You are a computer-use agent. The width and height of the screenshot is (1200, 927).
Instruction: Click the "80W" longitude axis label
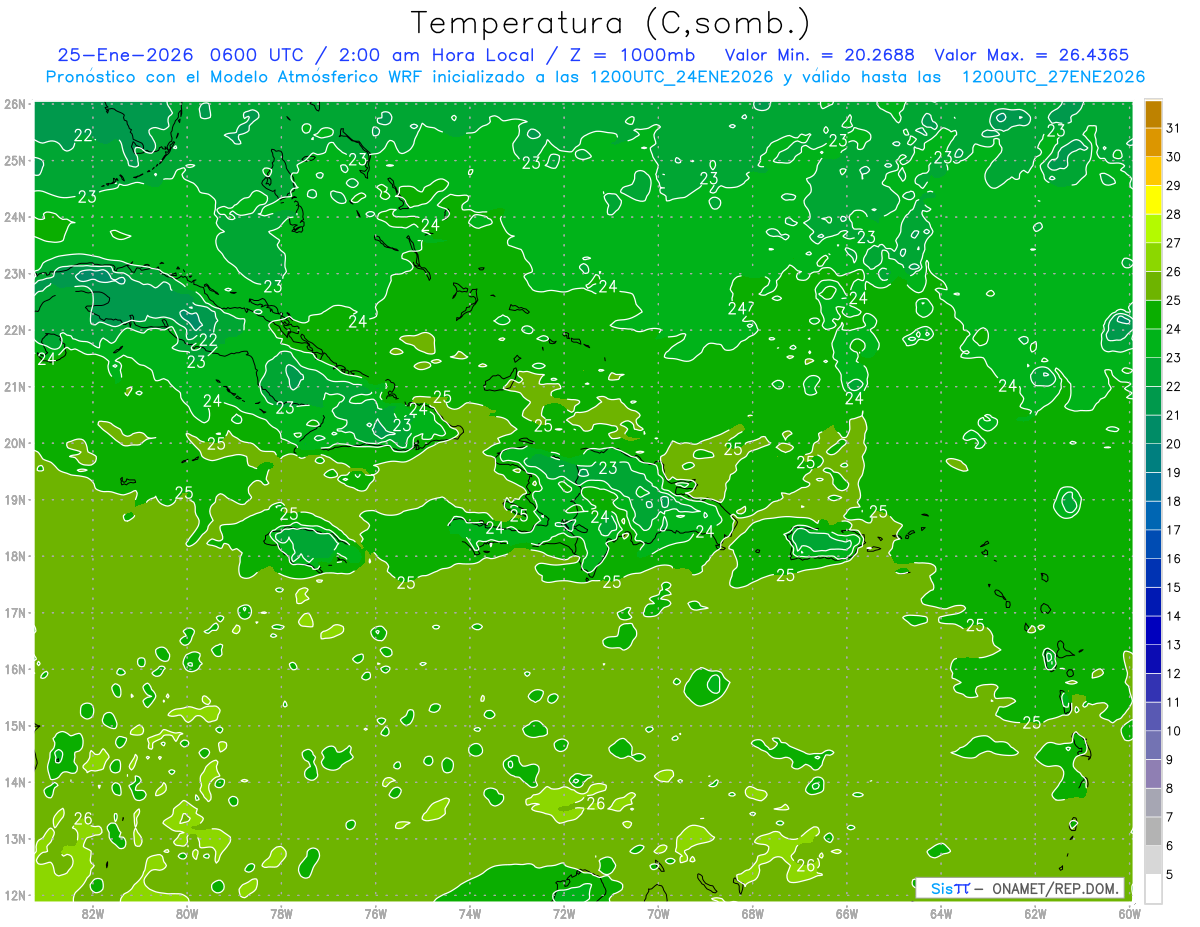187,913
